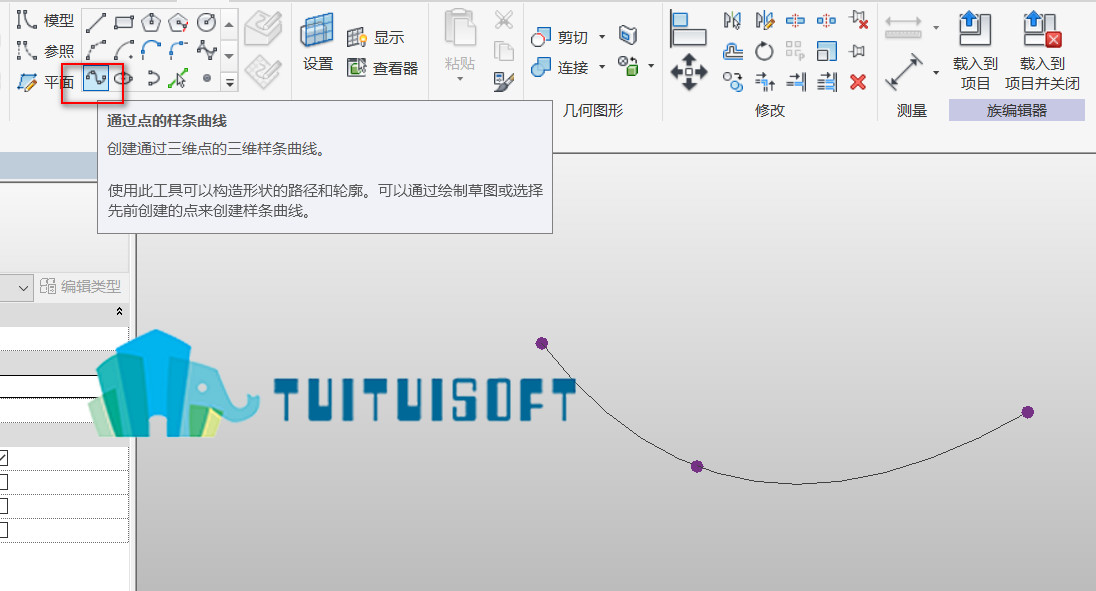Click the folded-sheet icon right of 剪切

628,35
